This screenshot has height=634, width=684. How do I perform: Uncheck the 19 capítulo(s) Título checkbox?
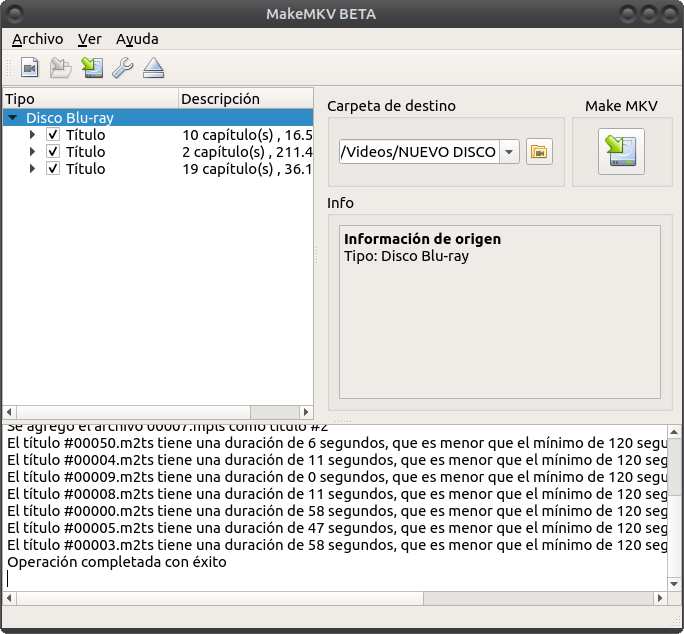click(53, 168)
